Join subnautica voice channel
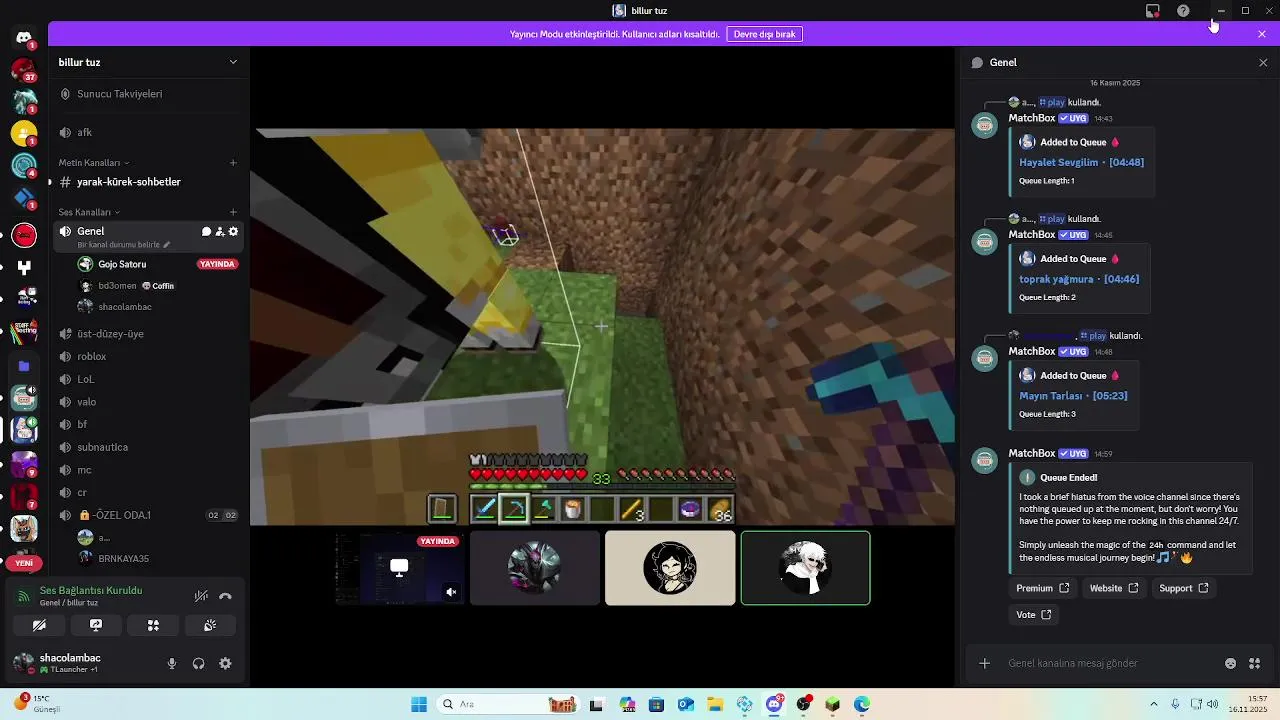Image resolution: width=1280 pixels, height=720 pixels. point(149,447)
